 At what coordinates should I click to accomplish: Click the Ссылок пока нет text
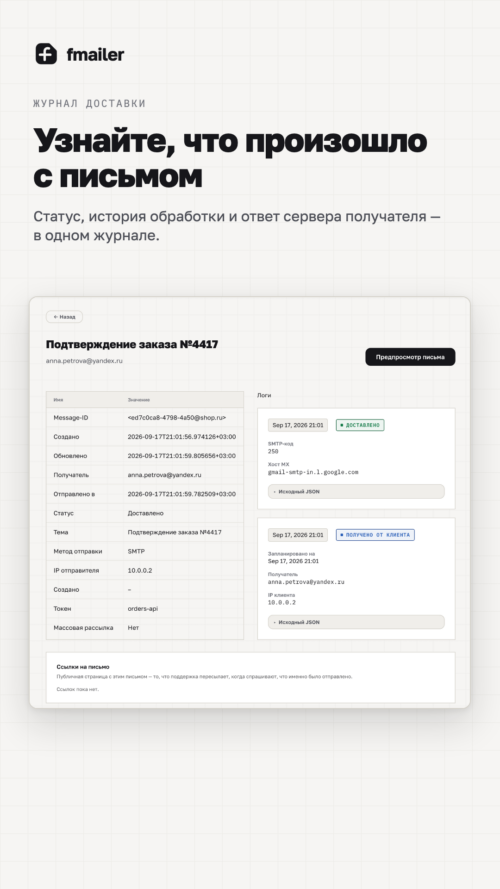78,689
